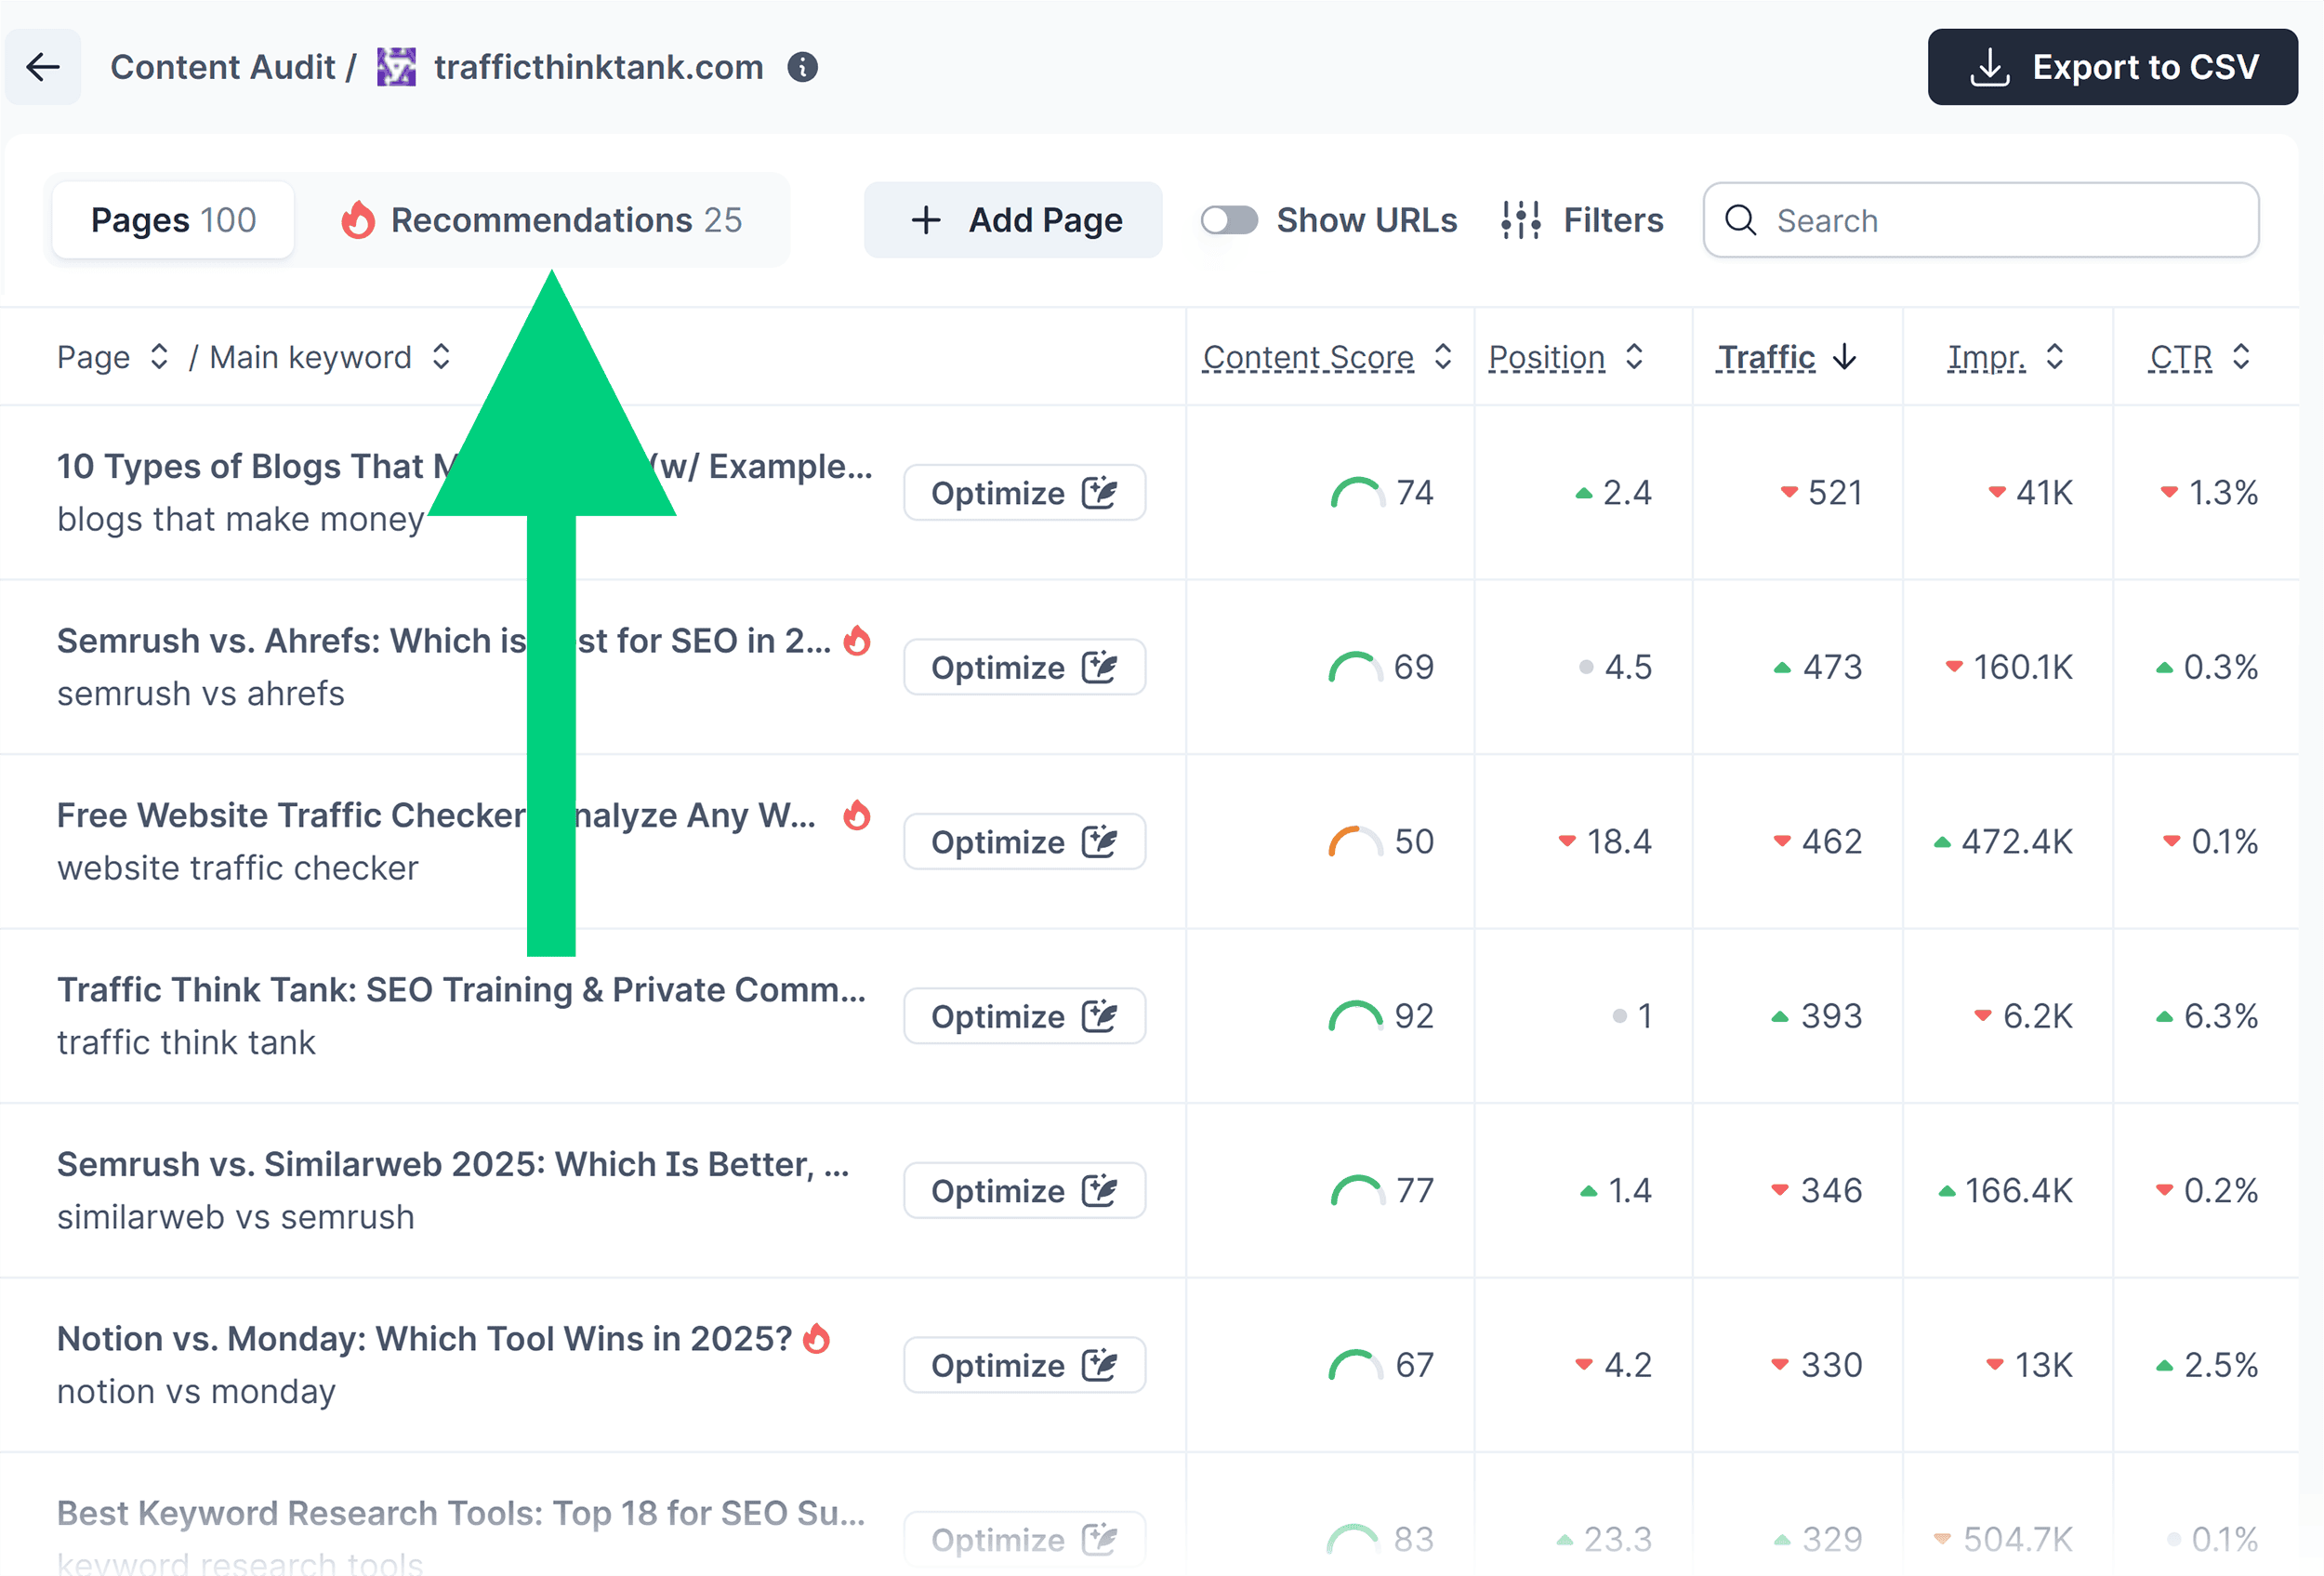Click the keyword 'blogs that make money'
The image size is (2324, 1576).
(x=241, y=519)
